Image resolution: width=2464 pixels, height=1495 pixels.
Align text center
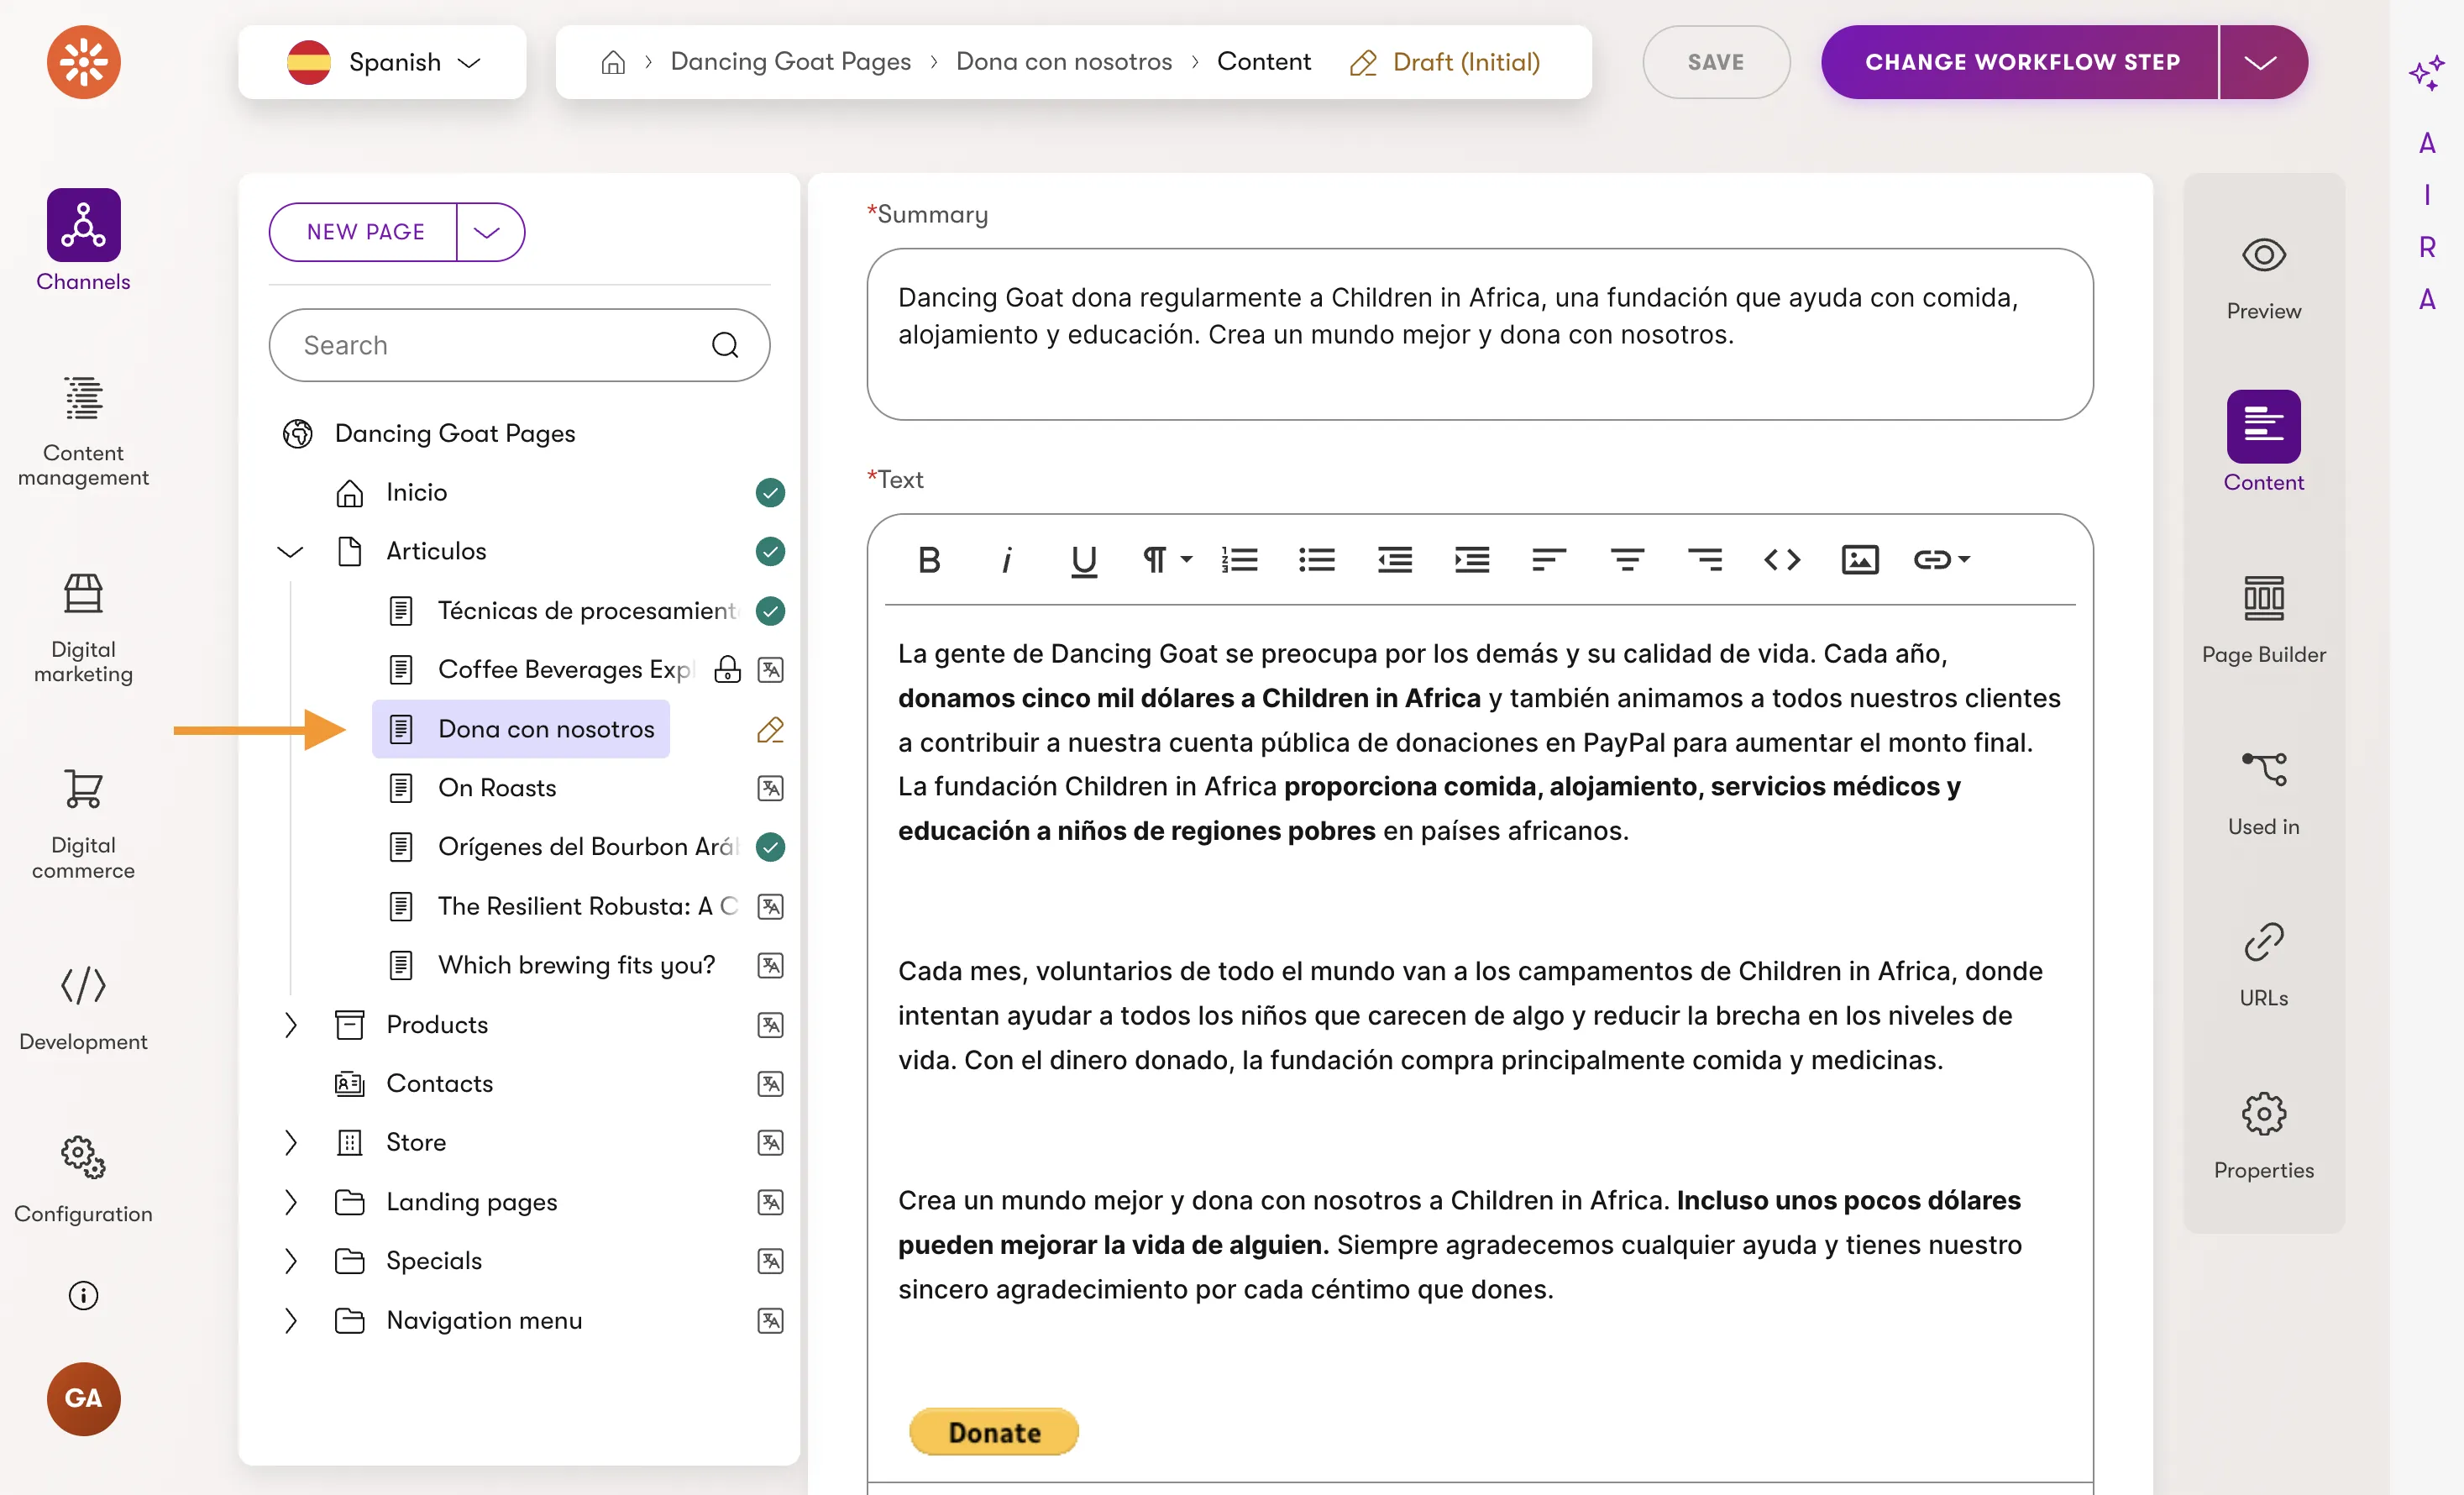tap(1627, 560)
